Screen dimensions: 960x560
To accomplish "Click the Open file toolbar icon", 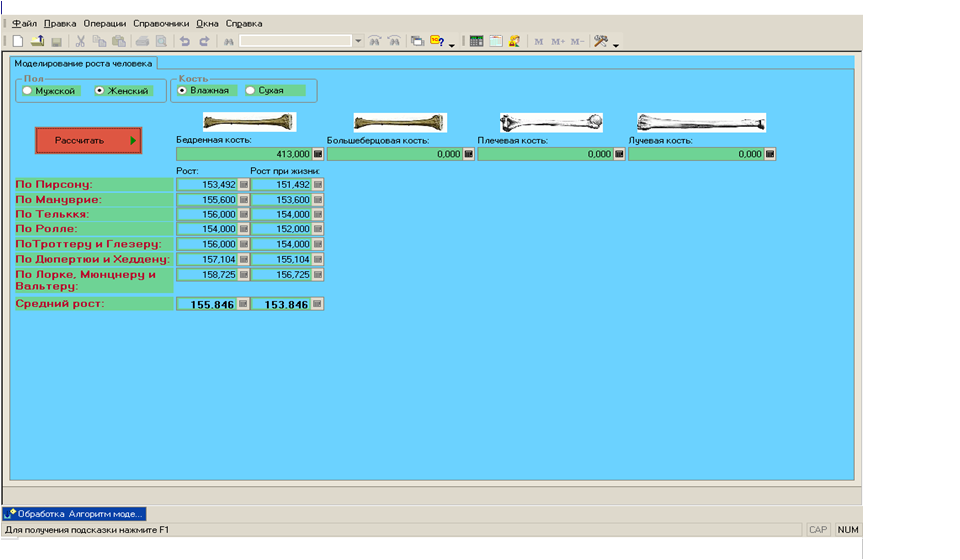I will pos(37,41).
